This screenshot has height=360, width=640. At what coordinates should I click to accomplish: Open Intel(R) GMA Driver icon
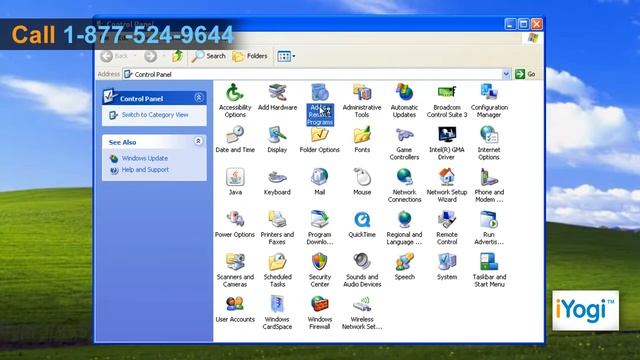(447, 143)
